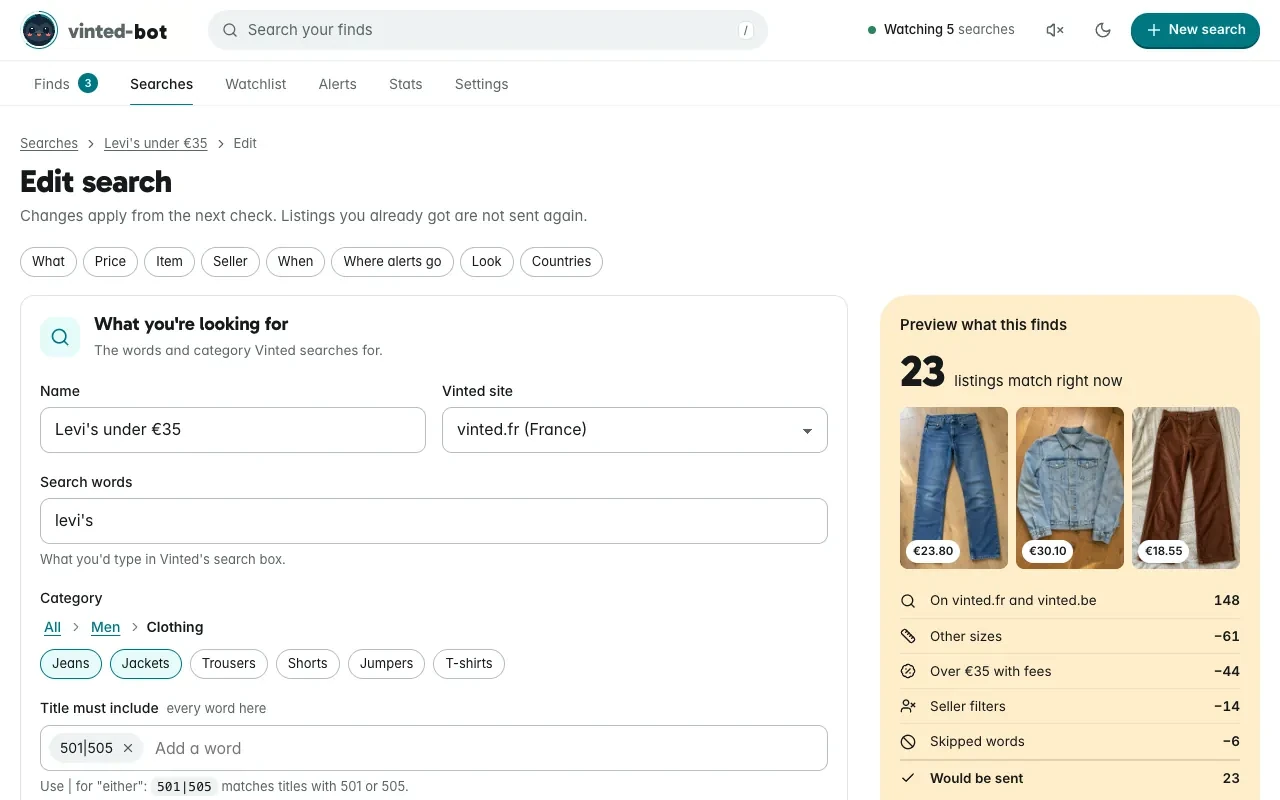The image size is (1280, 800).
Task: Jump to Where alerts go section
Action: pyautogui.click(x=392, y=261)
